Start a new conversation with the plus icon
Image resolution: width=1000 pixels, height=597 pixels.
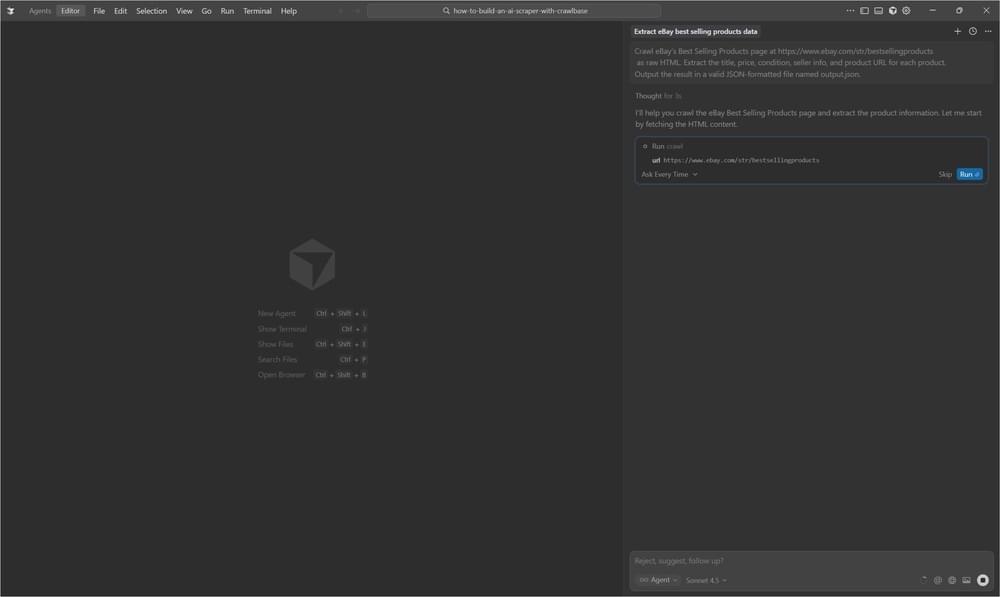958,31
